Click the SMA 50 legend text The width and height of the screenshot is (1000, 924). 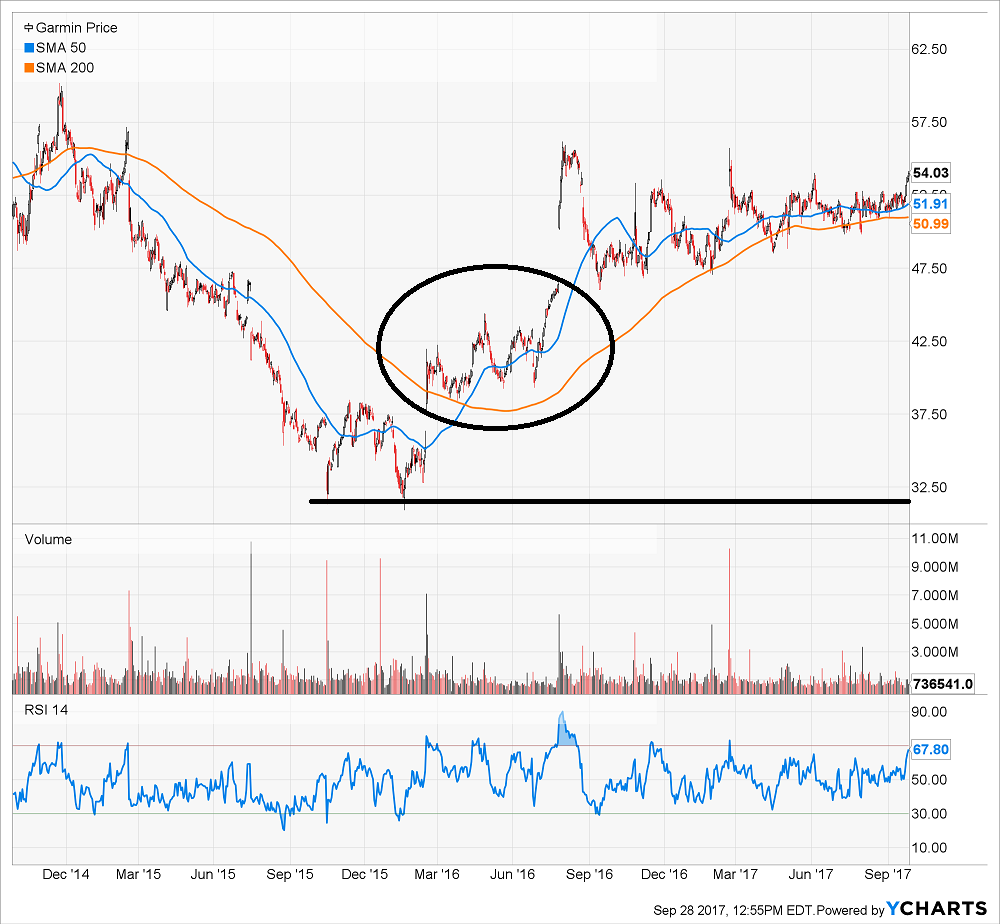coord(61,48)
